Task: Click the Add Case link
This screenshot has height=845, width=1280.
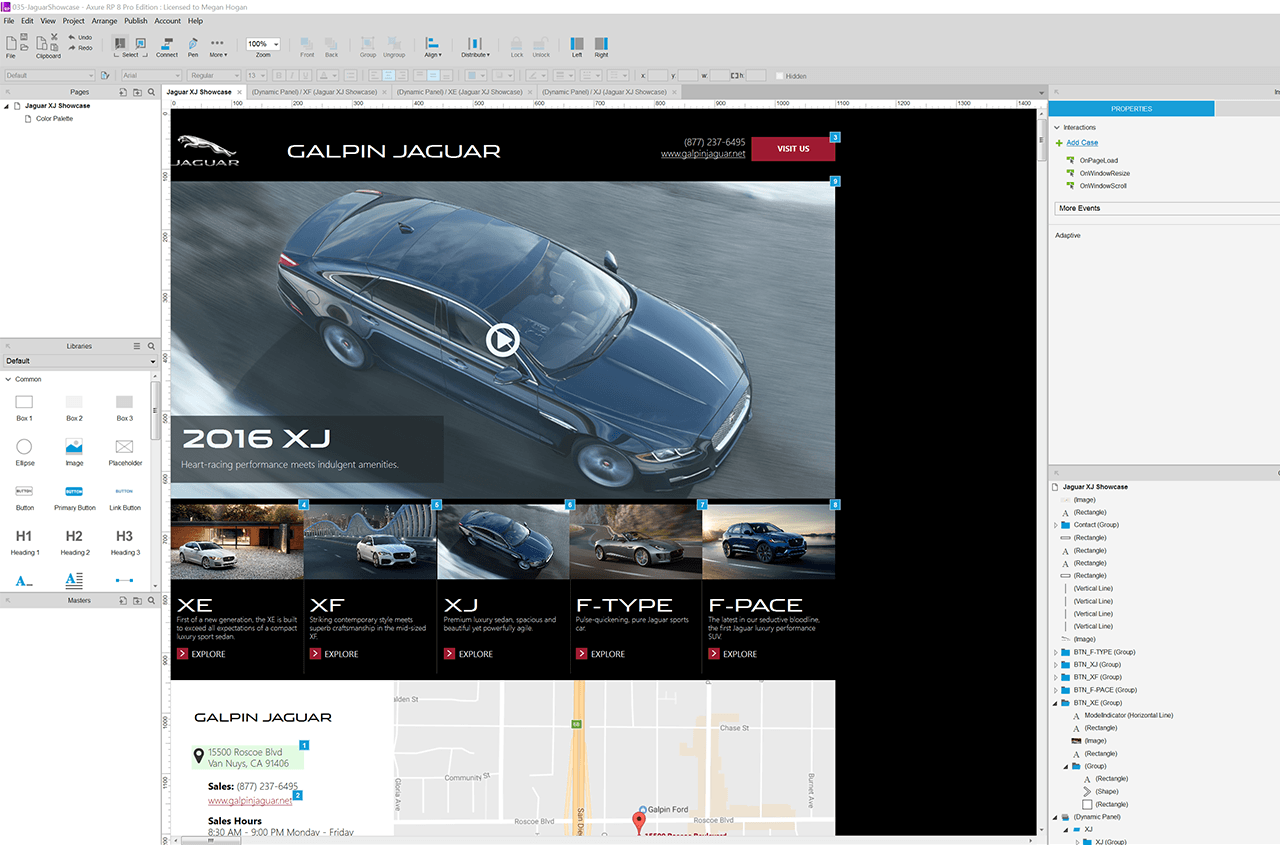Action: click(1082, 143)
